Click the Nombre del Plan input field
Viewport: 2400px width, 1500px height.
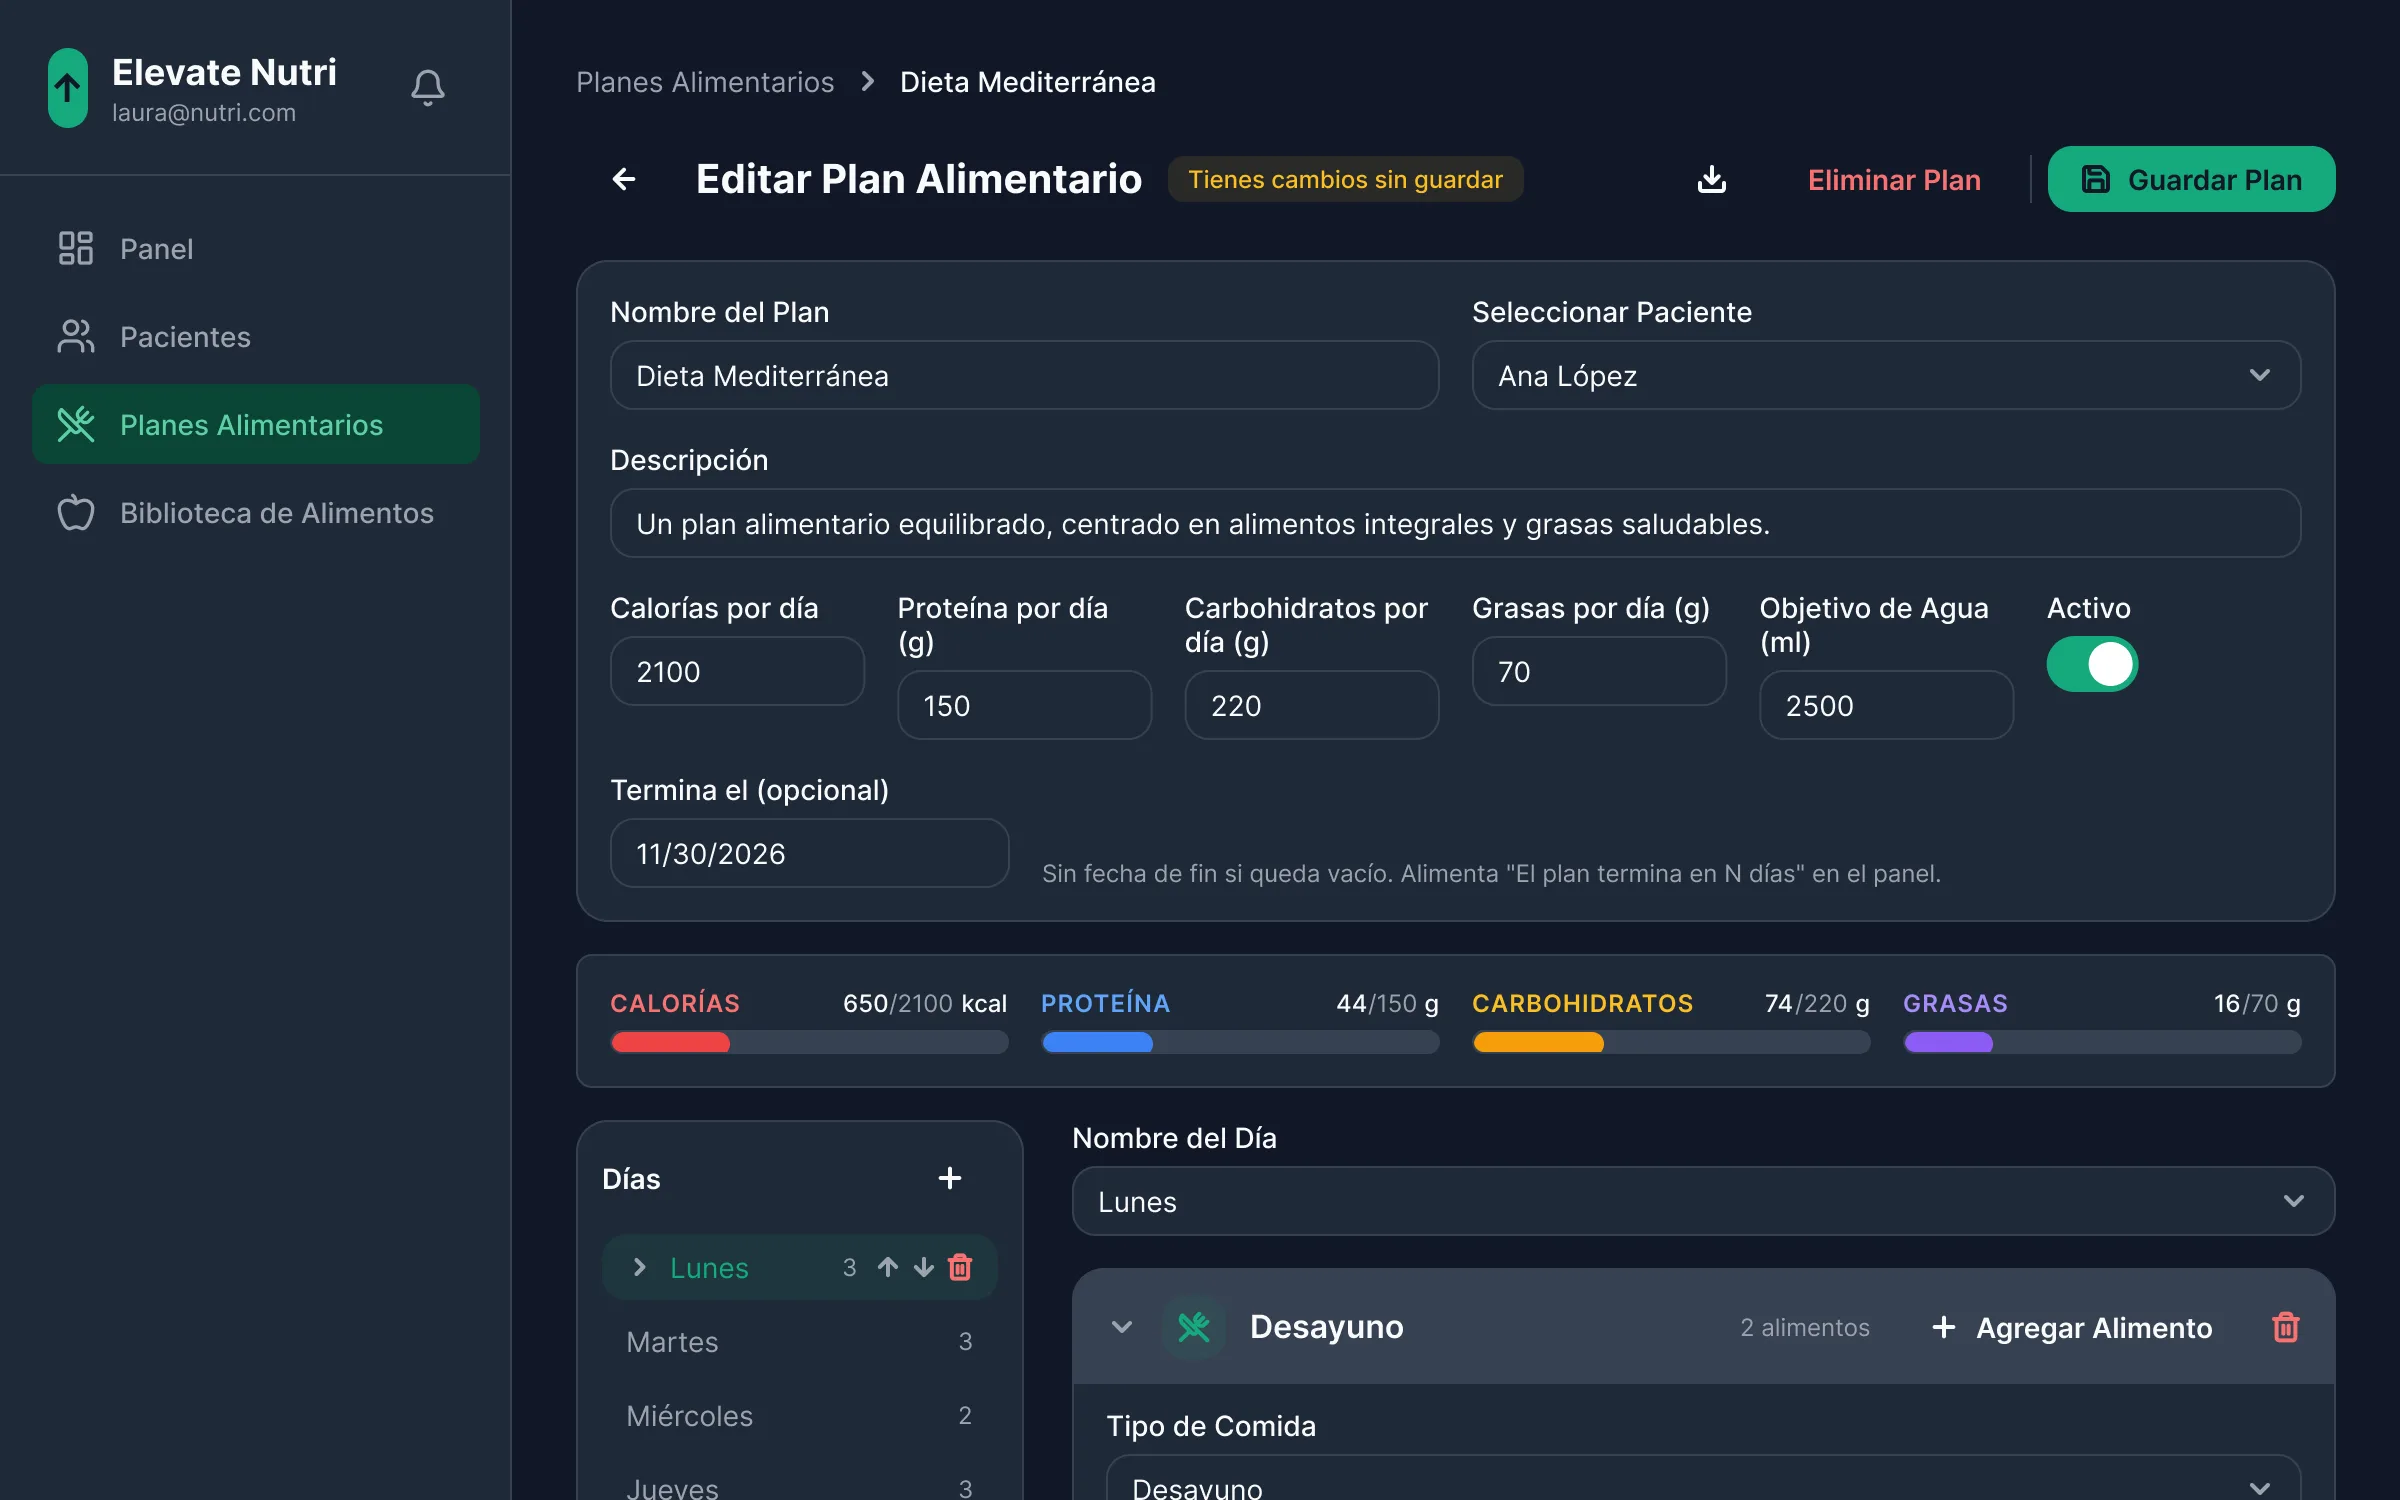pyautogui.click(x=1025, y=375)
